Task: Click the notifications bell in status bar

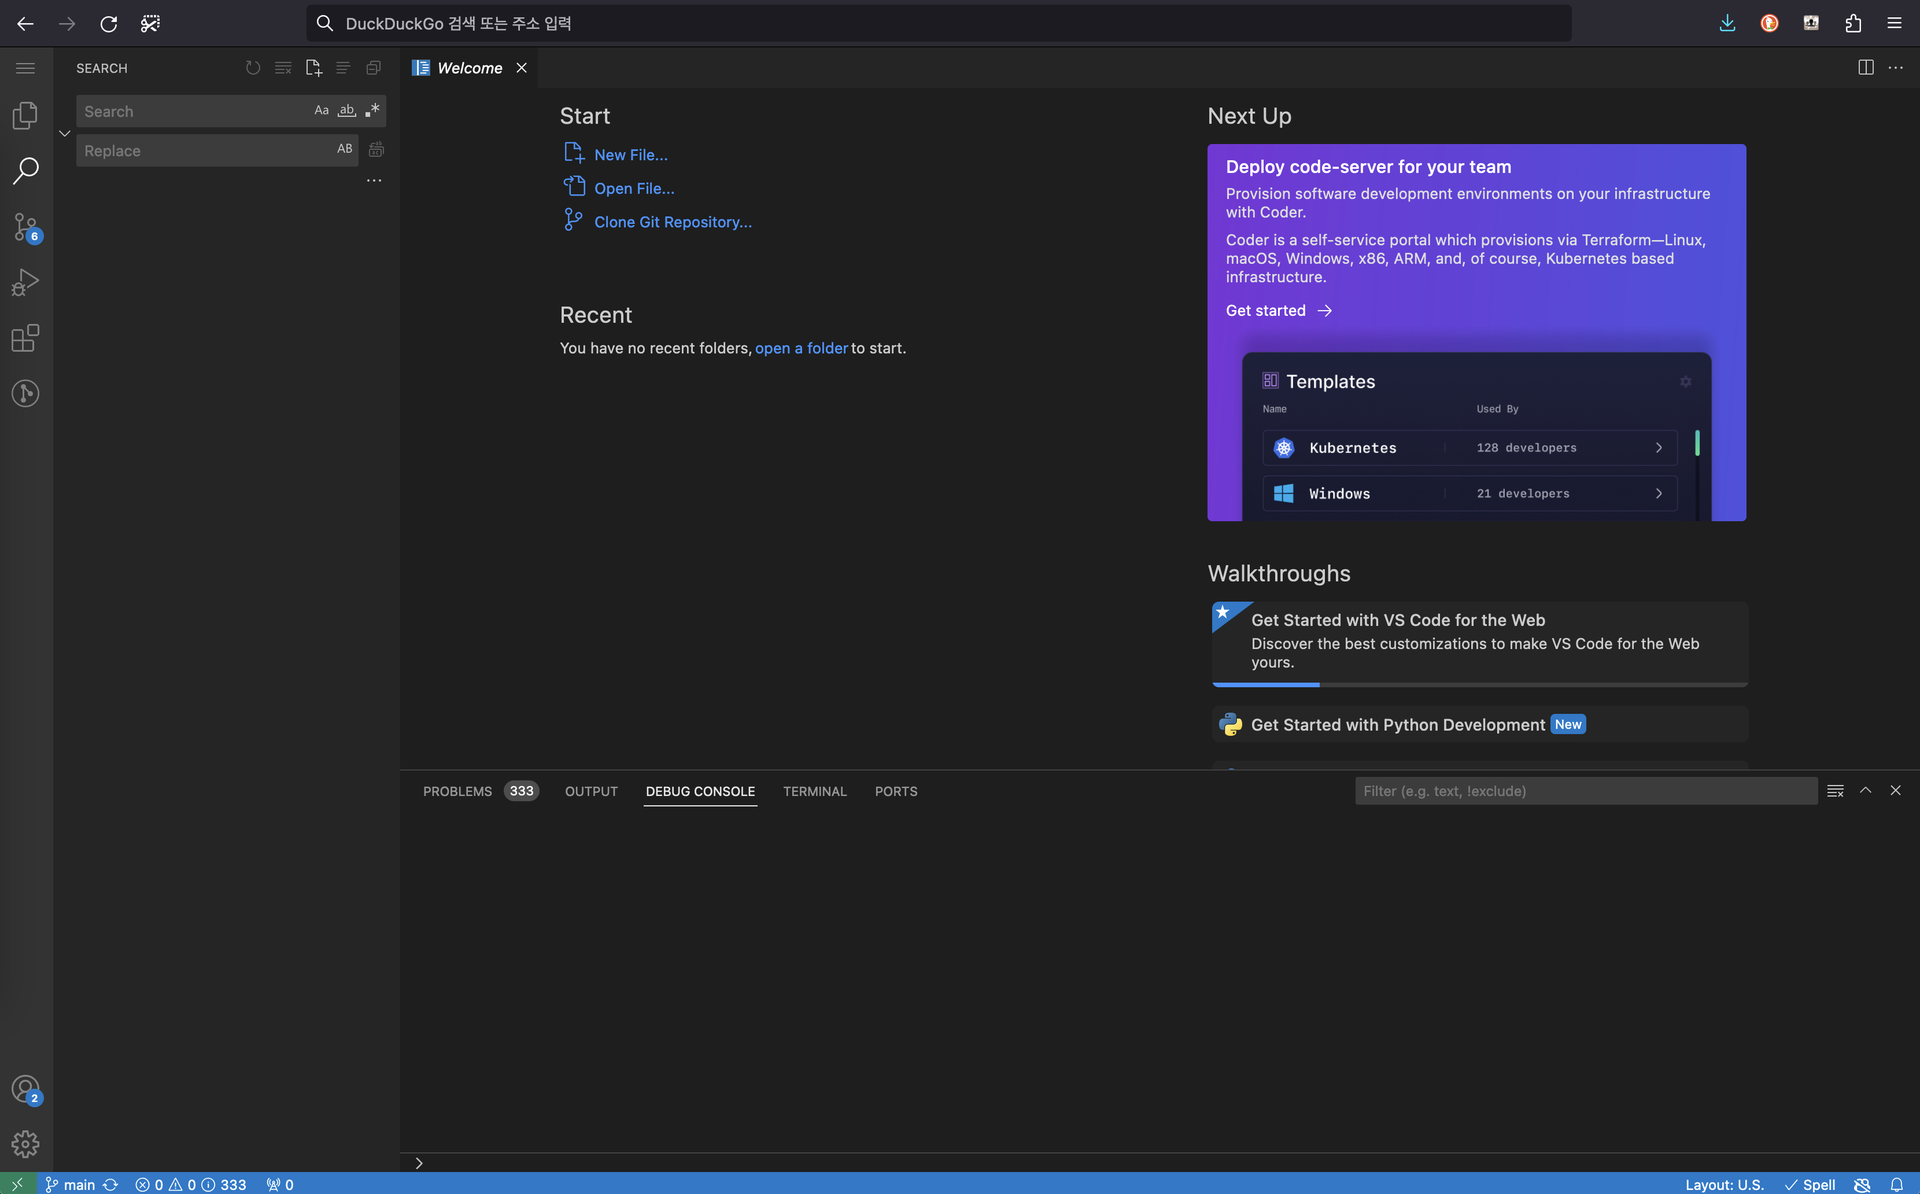Action: coord(1896,1184)
